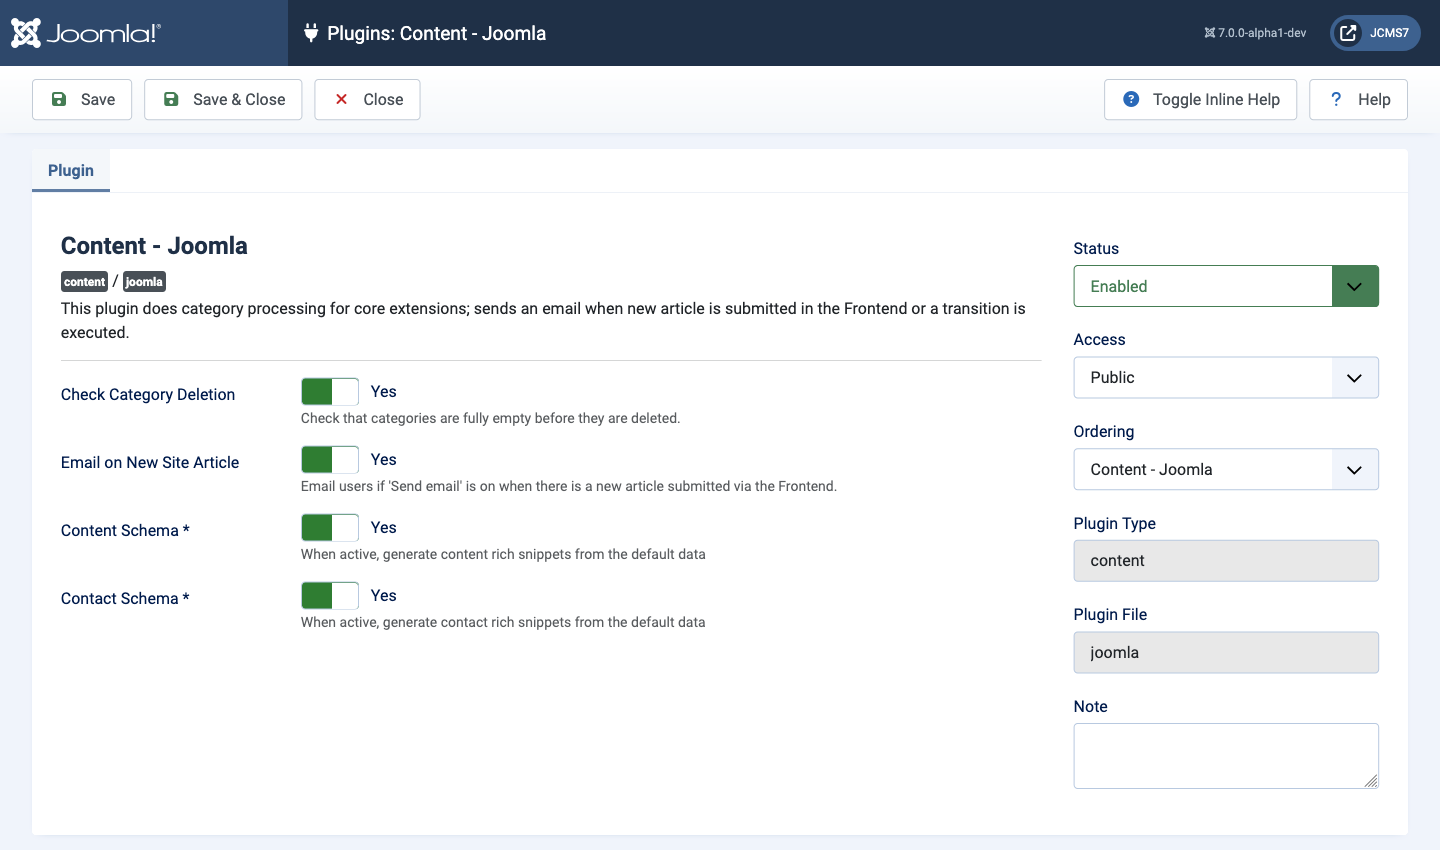The width and height of the screenshot is (1440, 850).
Task: Click the 'joomla' badge under the title
Action: [x=144, y=282]
